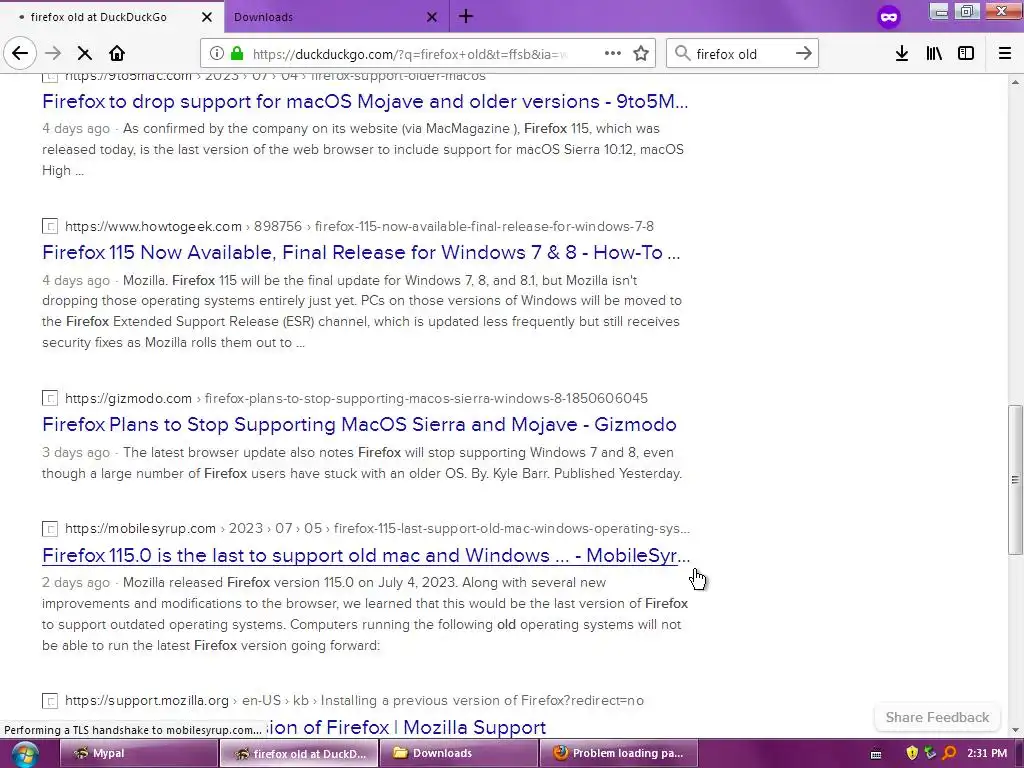
Task: Click the forward arrow navigation button
Action: click(x=53, y=54)
